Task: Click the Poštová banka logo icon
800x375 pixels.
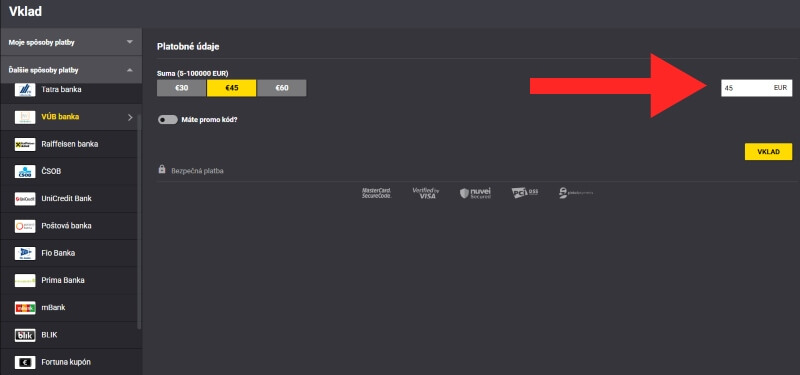Action: point(25,226)
